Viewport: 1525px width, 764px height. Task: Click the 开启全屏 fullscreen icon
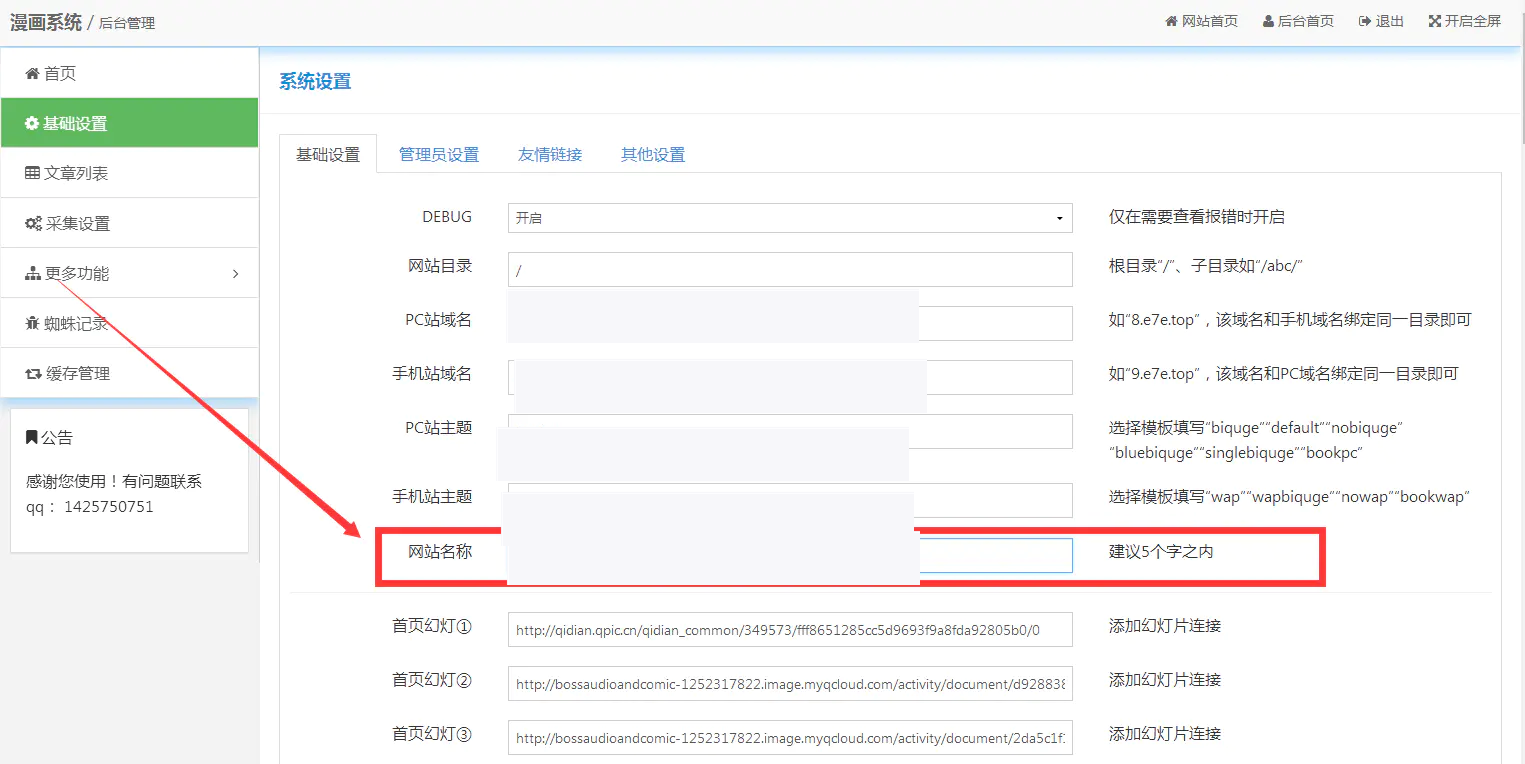(x=1434, y=20)
